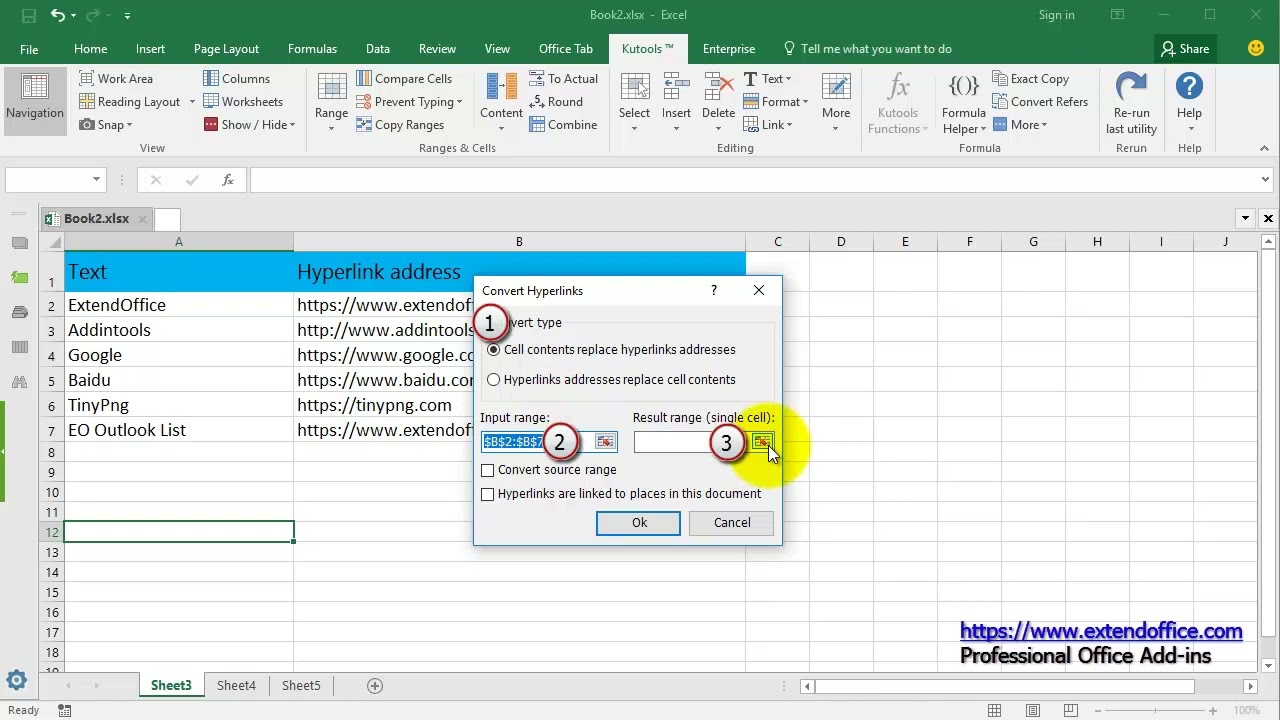Expand the Format dropdown
Viewport: 1280px width, 720px height.
pos(804,102)
